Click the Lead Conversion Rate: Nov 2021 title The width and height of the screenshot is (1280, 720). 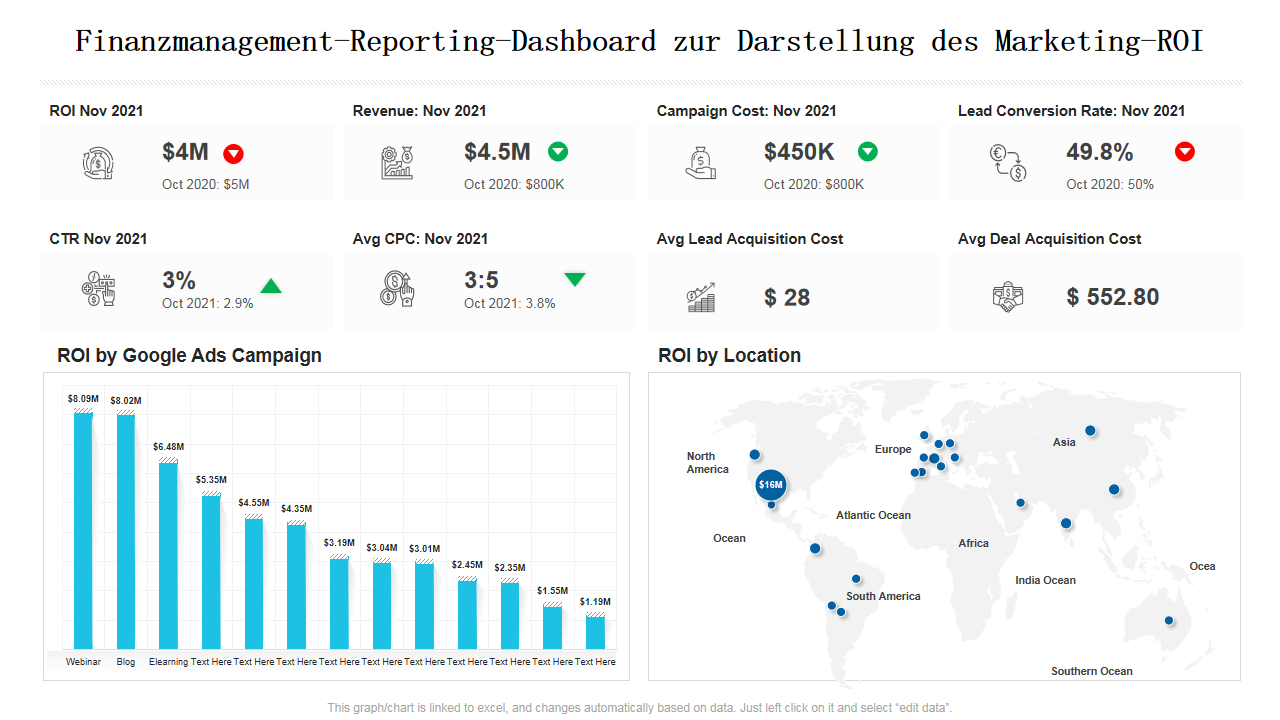point(1072,111)
